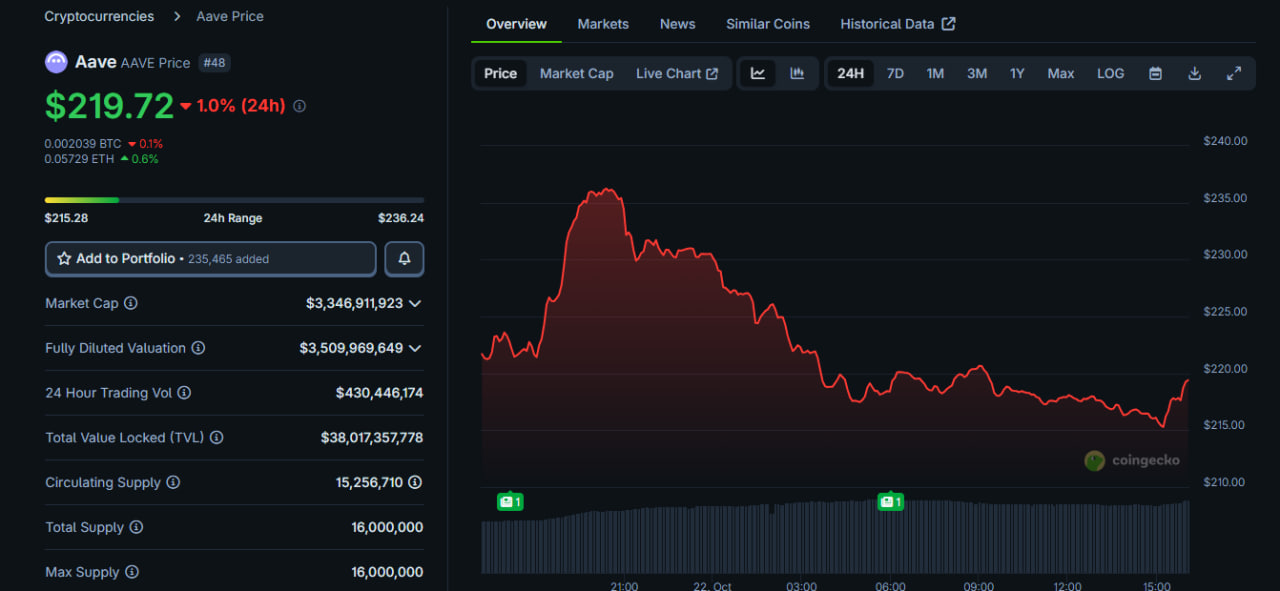Show info for Total Value Locked
1280x591 pixels.
pyautogui.click(x=217, y=438)
